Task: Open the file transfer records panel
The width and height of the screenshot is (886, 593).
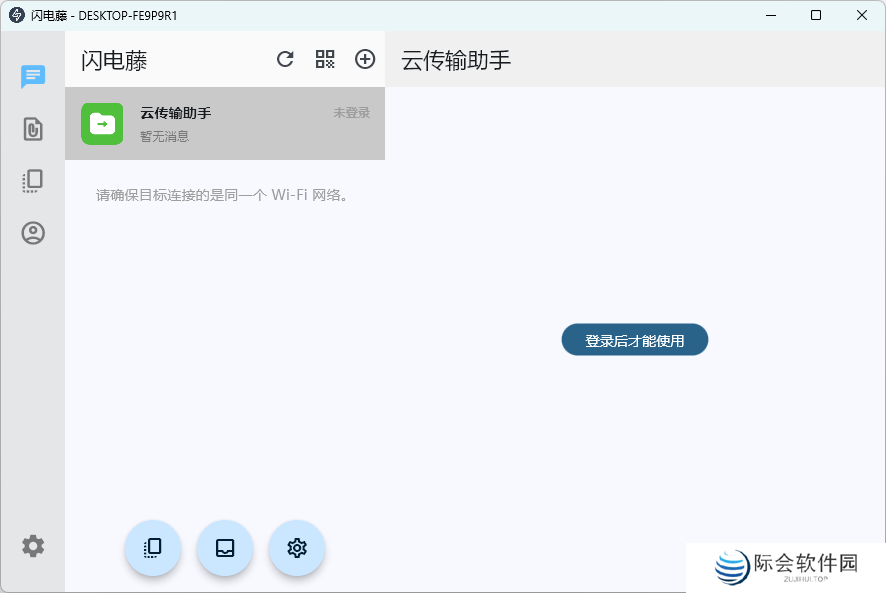Action: (33, 129)
